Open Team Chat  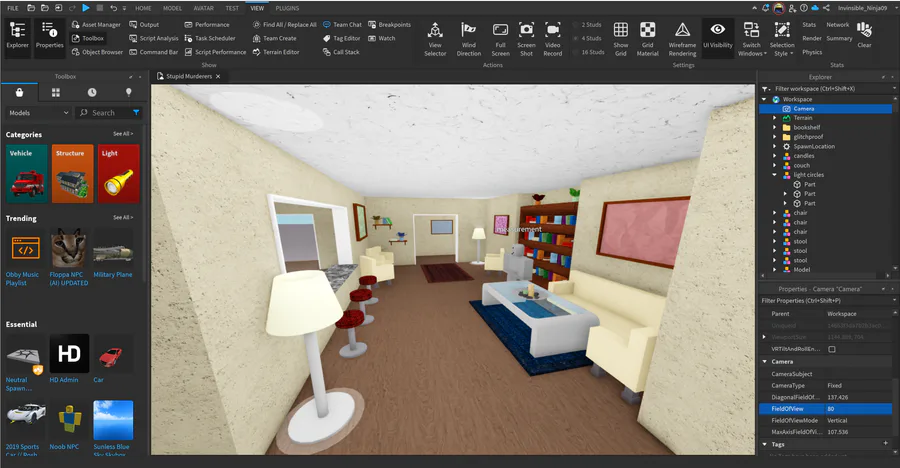pyautogui.click(x=342, y=25)
